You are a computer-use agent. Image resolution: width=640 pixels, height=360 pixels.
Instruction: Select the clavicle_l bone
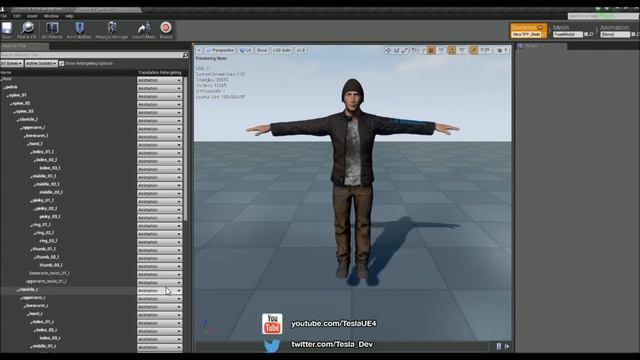pyautogui.click(x=29, y=120)
